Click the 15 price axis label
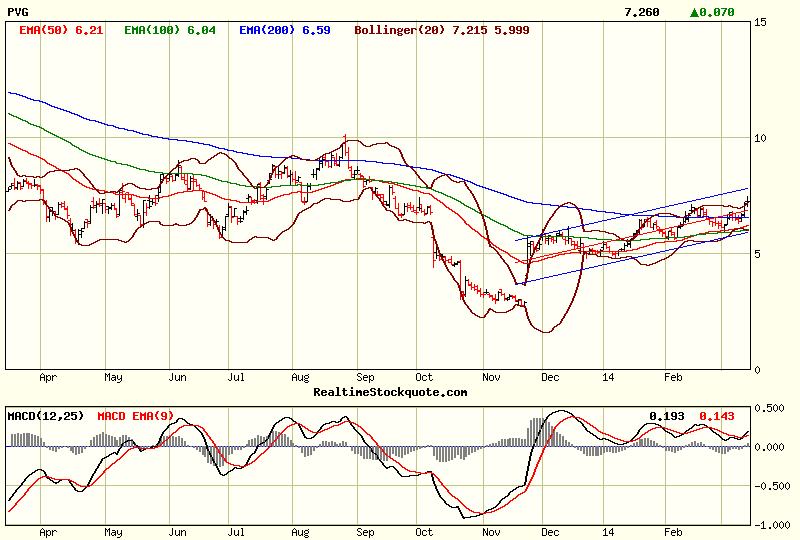Viewport: 800px width, 540px height. pyautogui.click(x=760, y=22)
